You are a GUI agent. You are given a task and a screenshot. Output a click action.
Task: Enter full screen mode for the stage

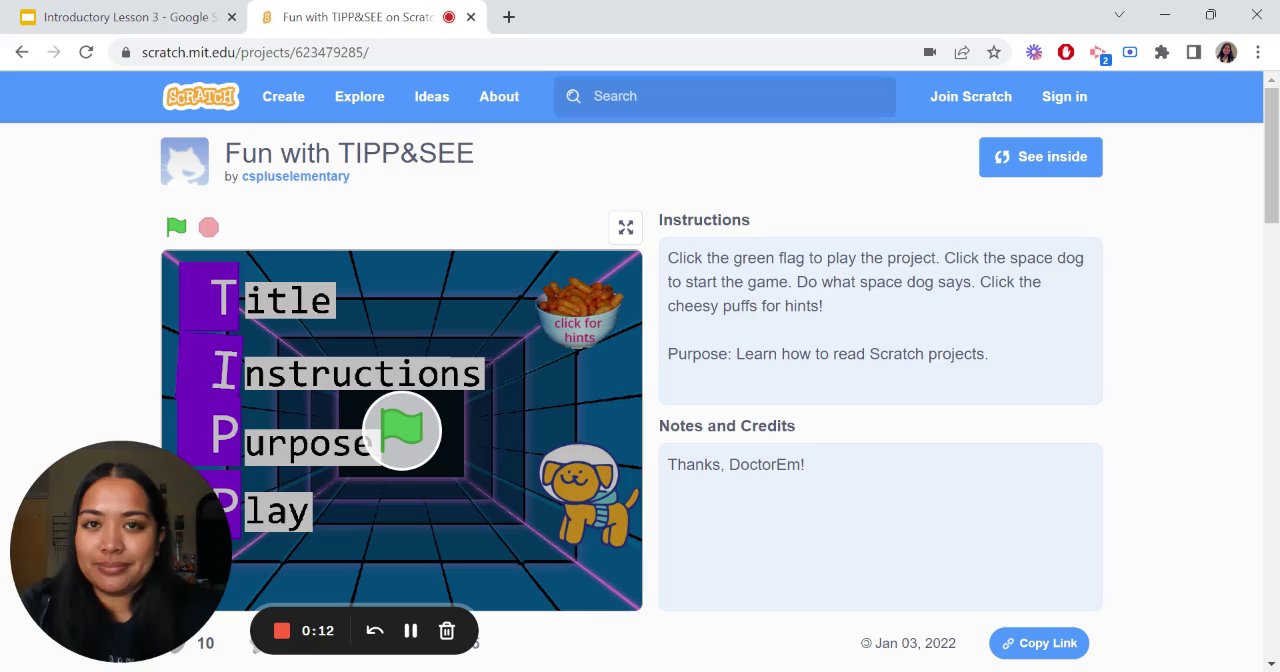pyautogui.click(x=626, y=228)
